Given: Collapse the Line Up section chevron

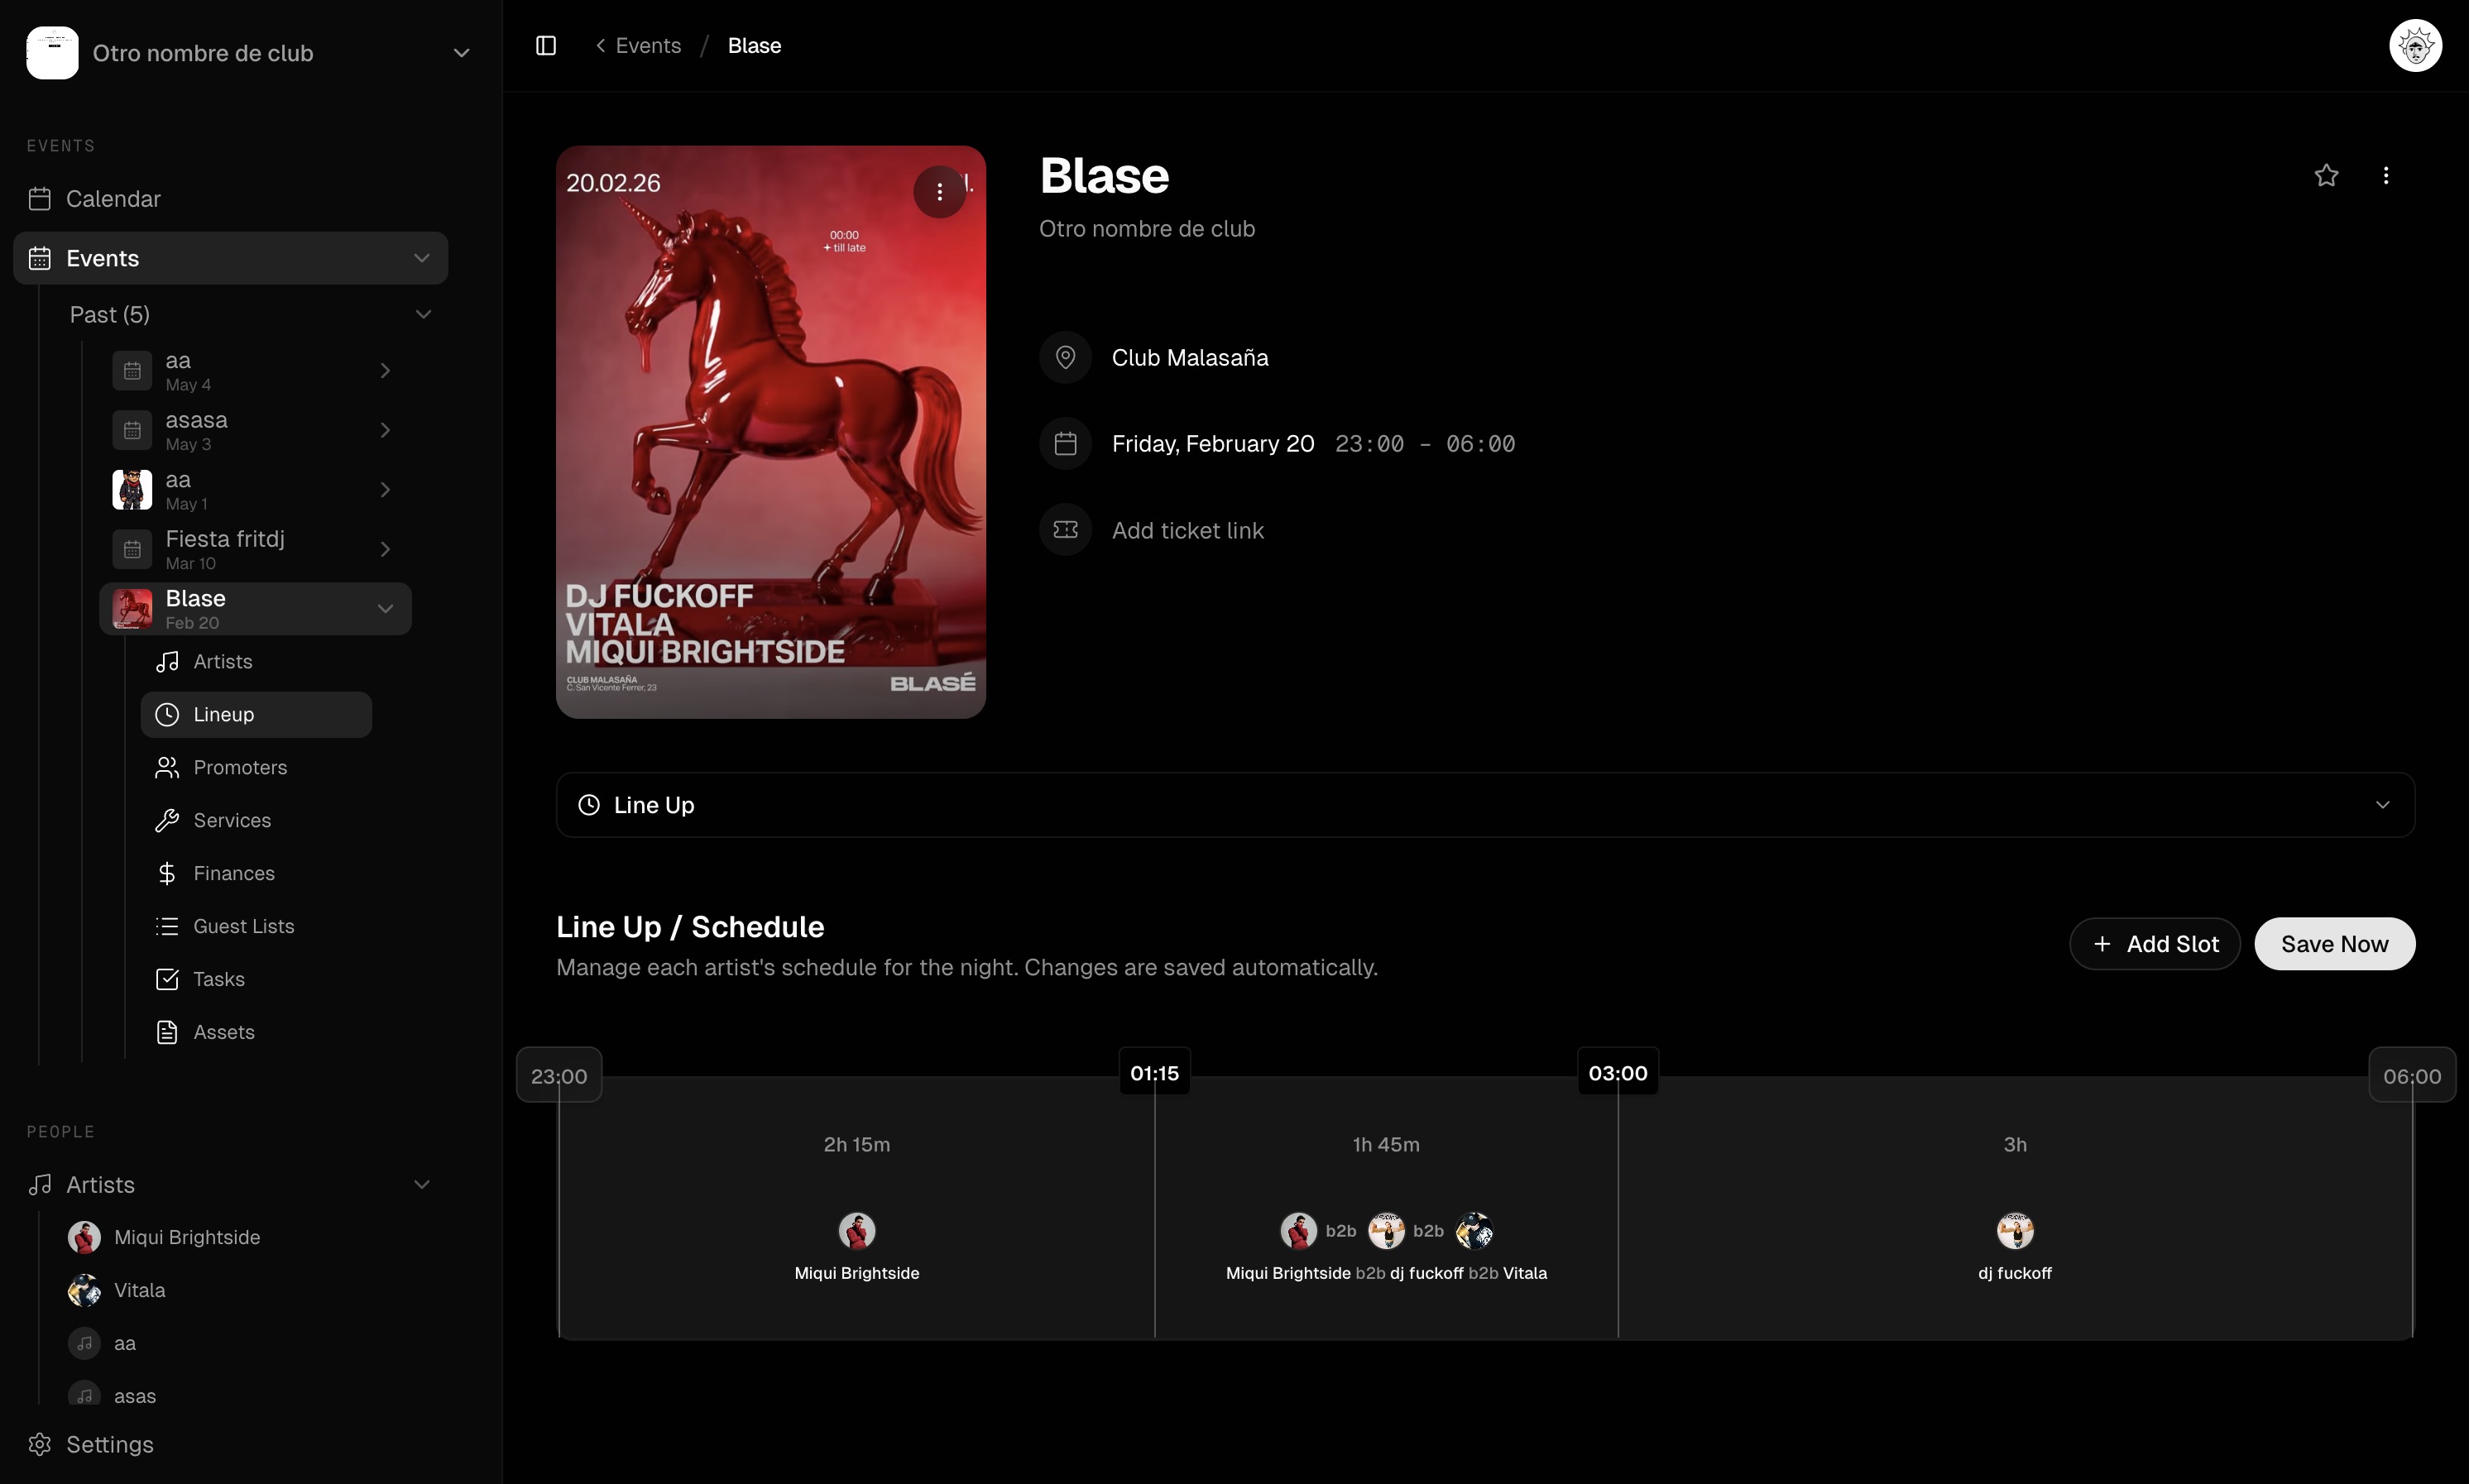Looking at the screenshot, I should (x=2382, y=805).
